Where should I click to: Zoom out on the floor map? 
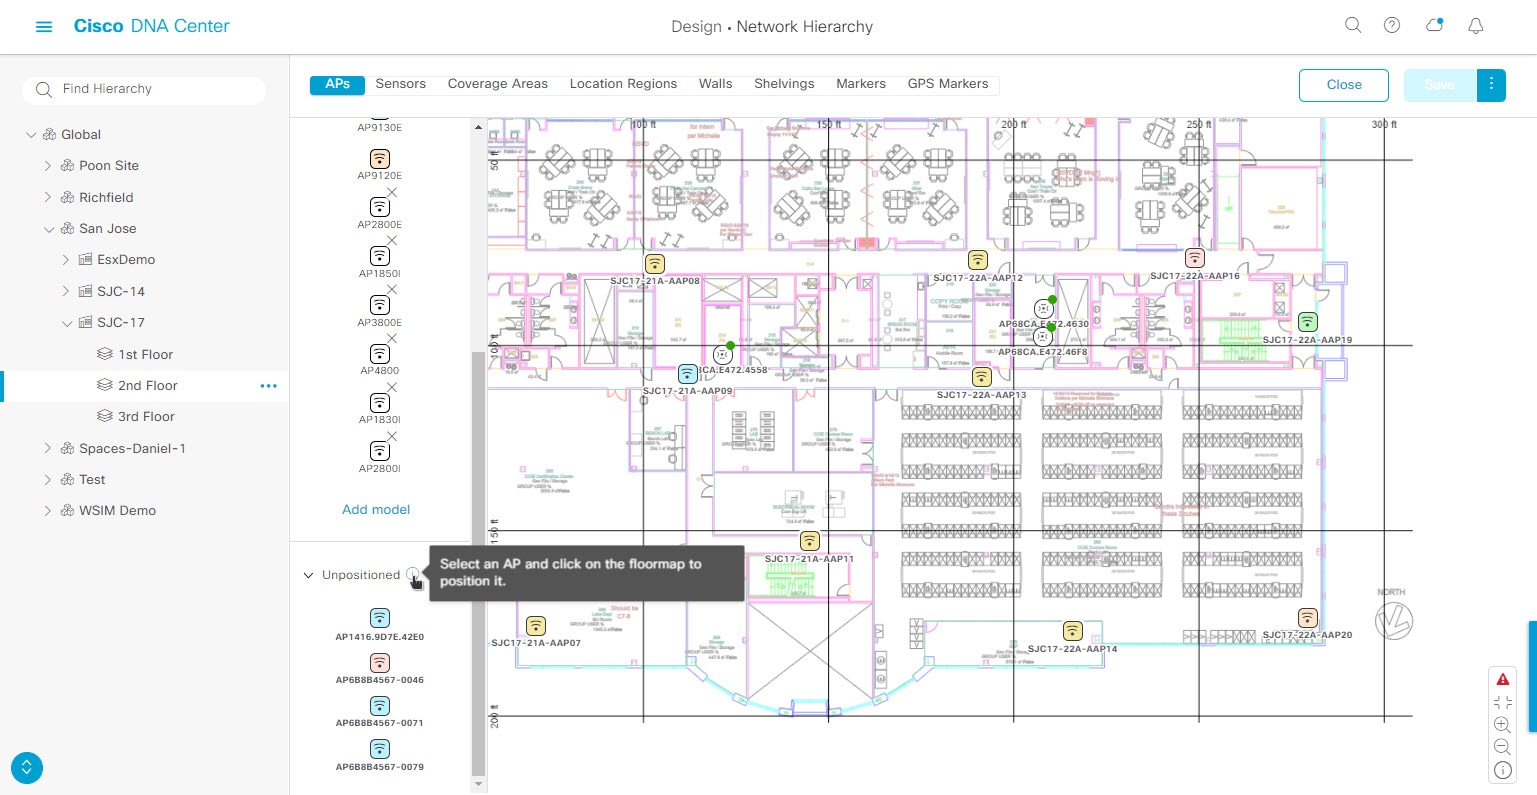coord(1502,747)
